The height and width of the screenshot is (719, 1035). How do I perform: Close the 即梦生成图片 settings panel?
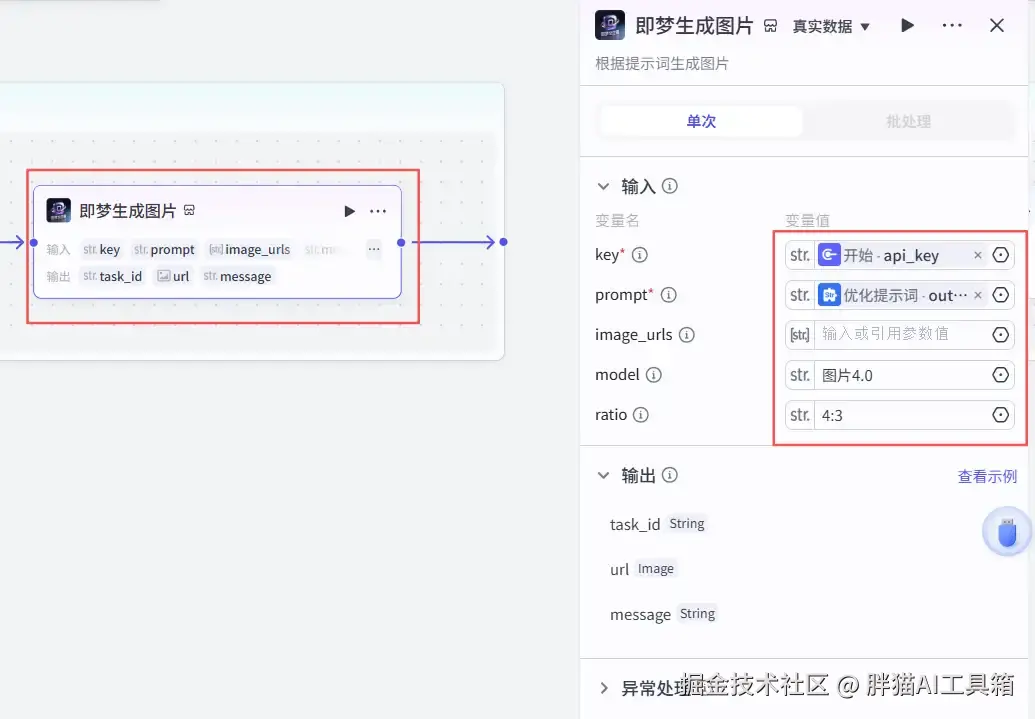point(997,25)
